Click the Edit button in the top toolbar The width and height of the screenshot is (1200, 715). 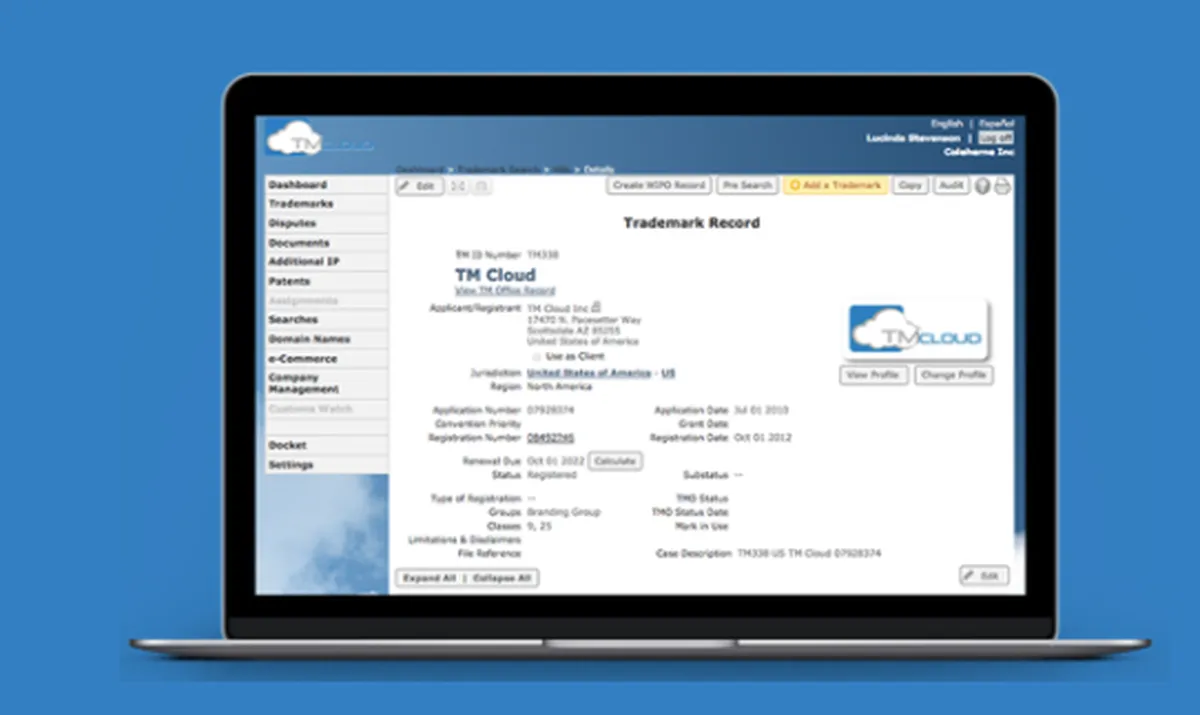(x=420, y=187)
